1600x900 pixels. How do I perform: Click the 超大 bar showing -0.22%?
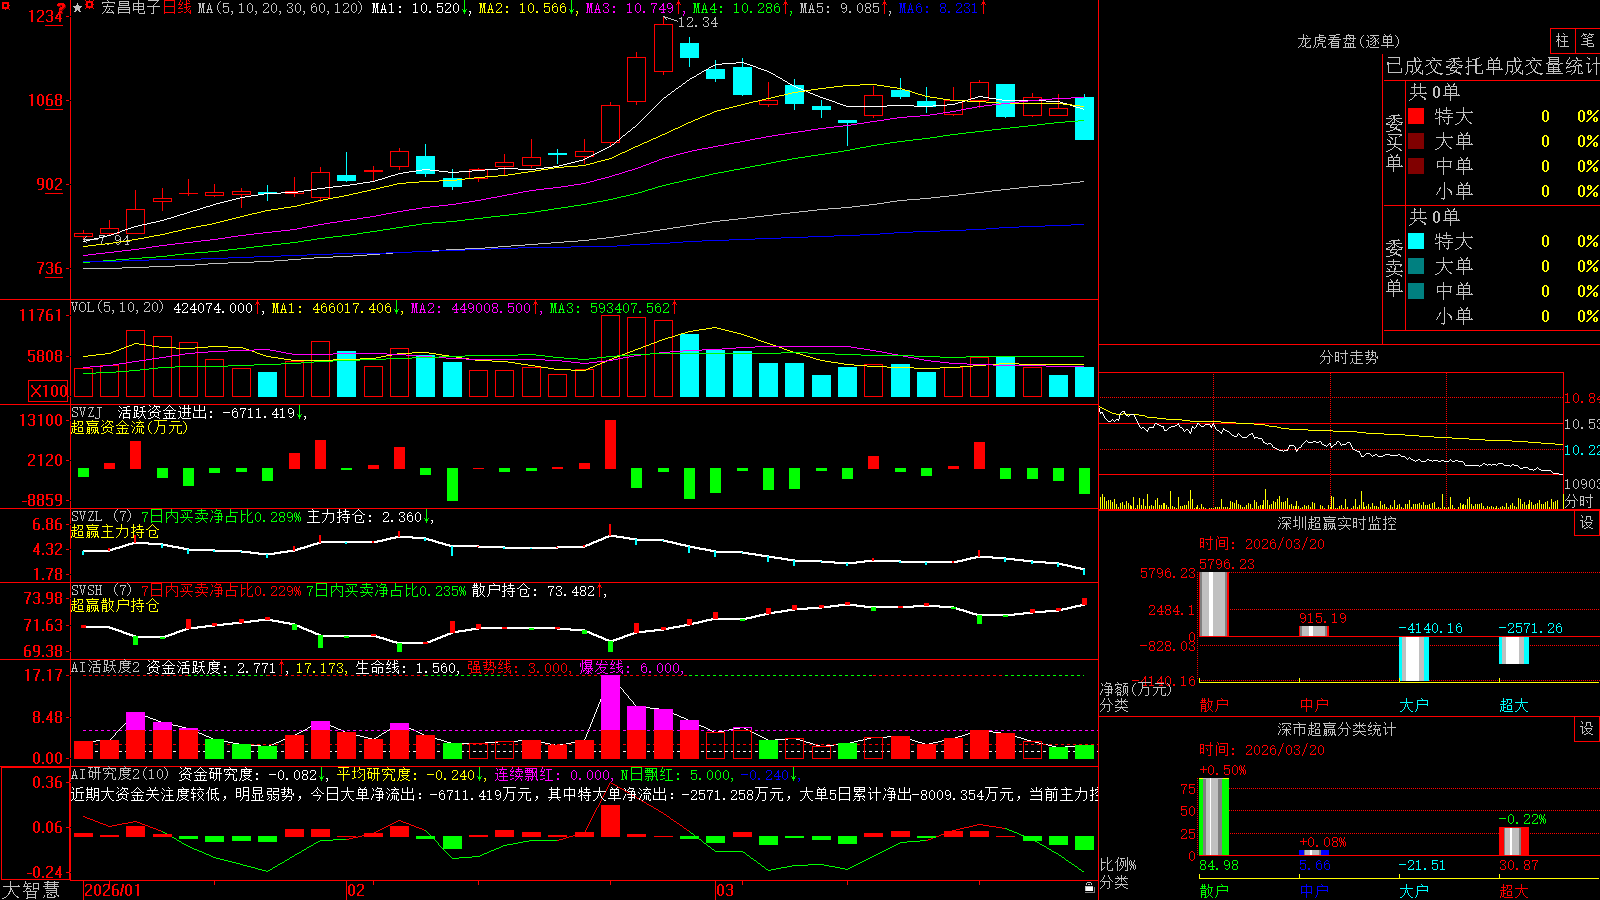(x=1514, y=841)
